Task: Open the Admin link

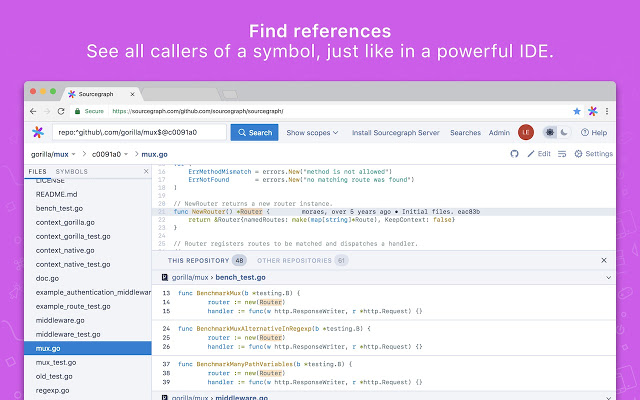Action: (499, 133)
